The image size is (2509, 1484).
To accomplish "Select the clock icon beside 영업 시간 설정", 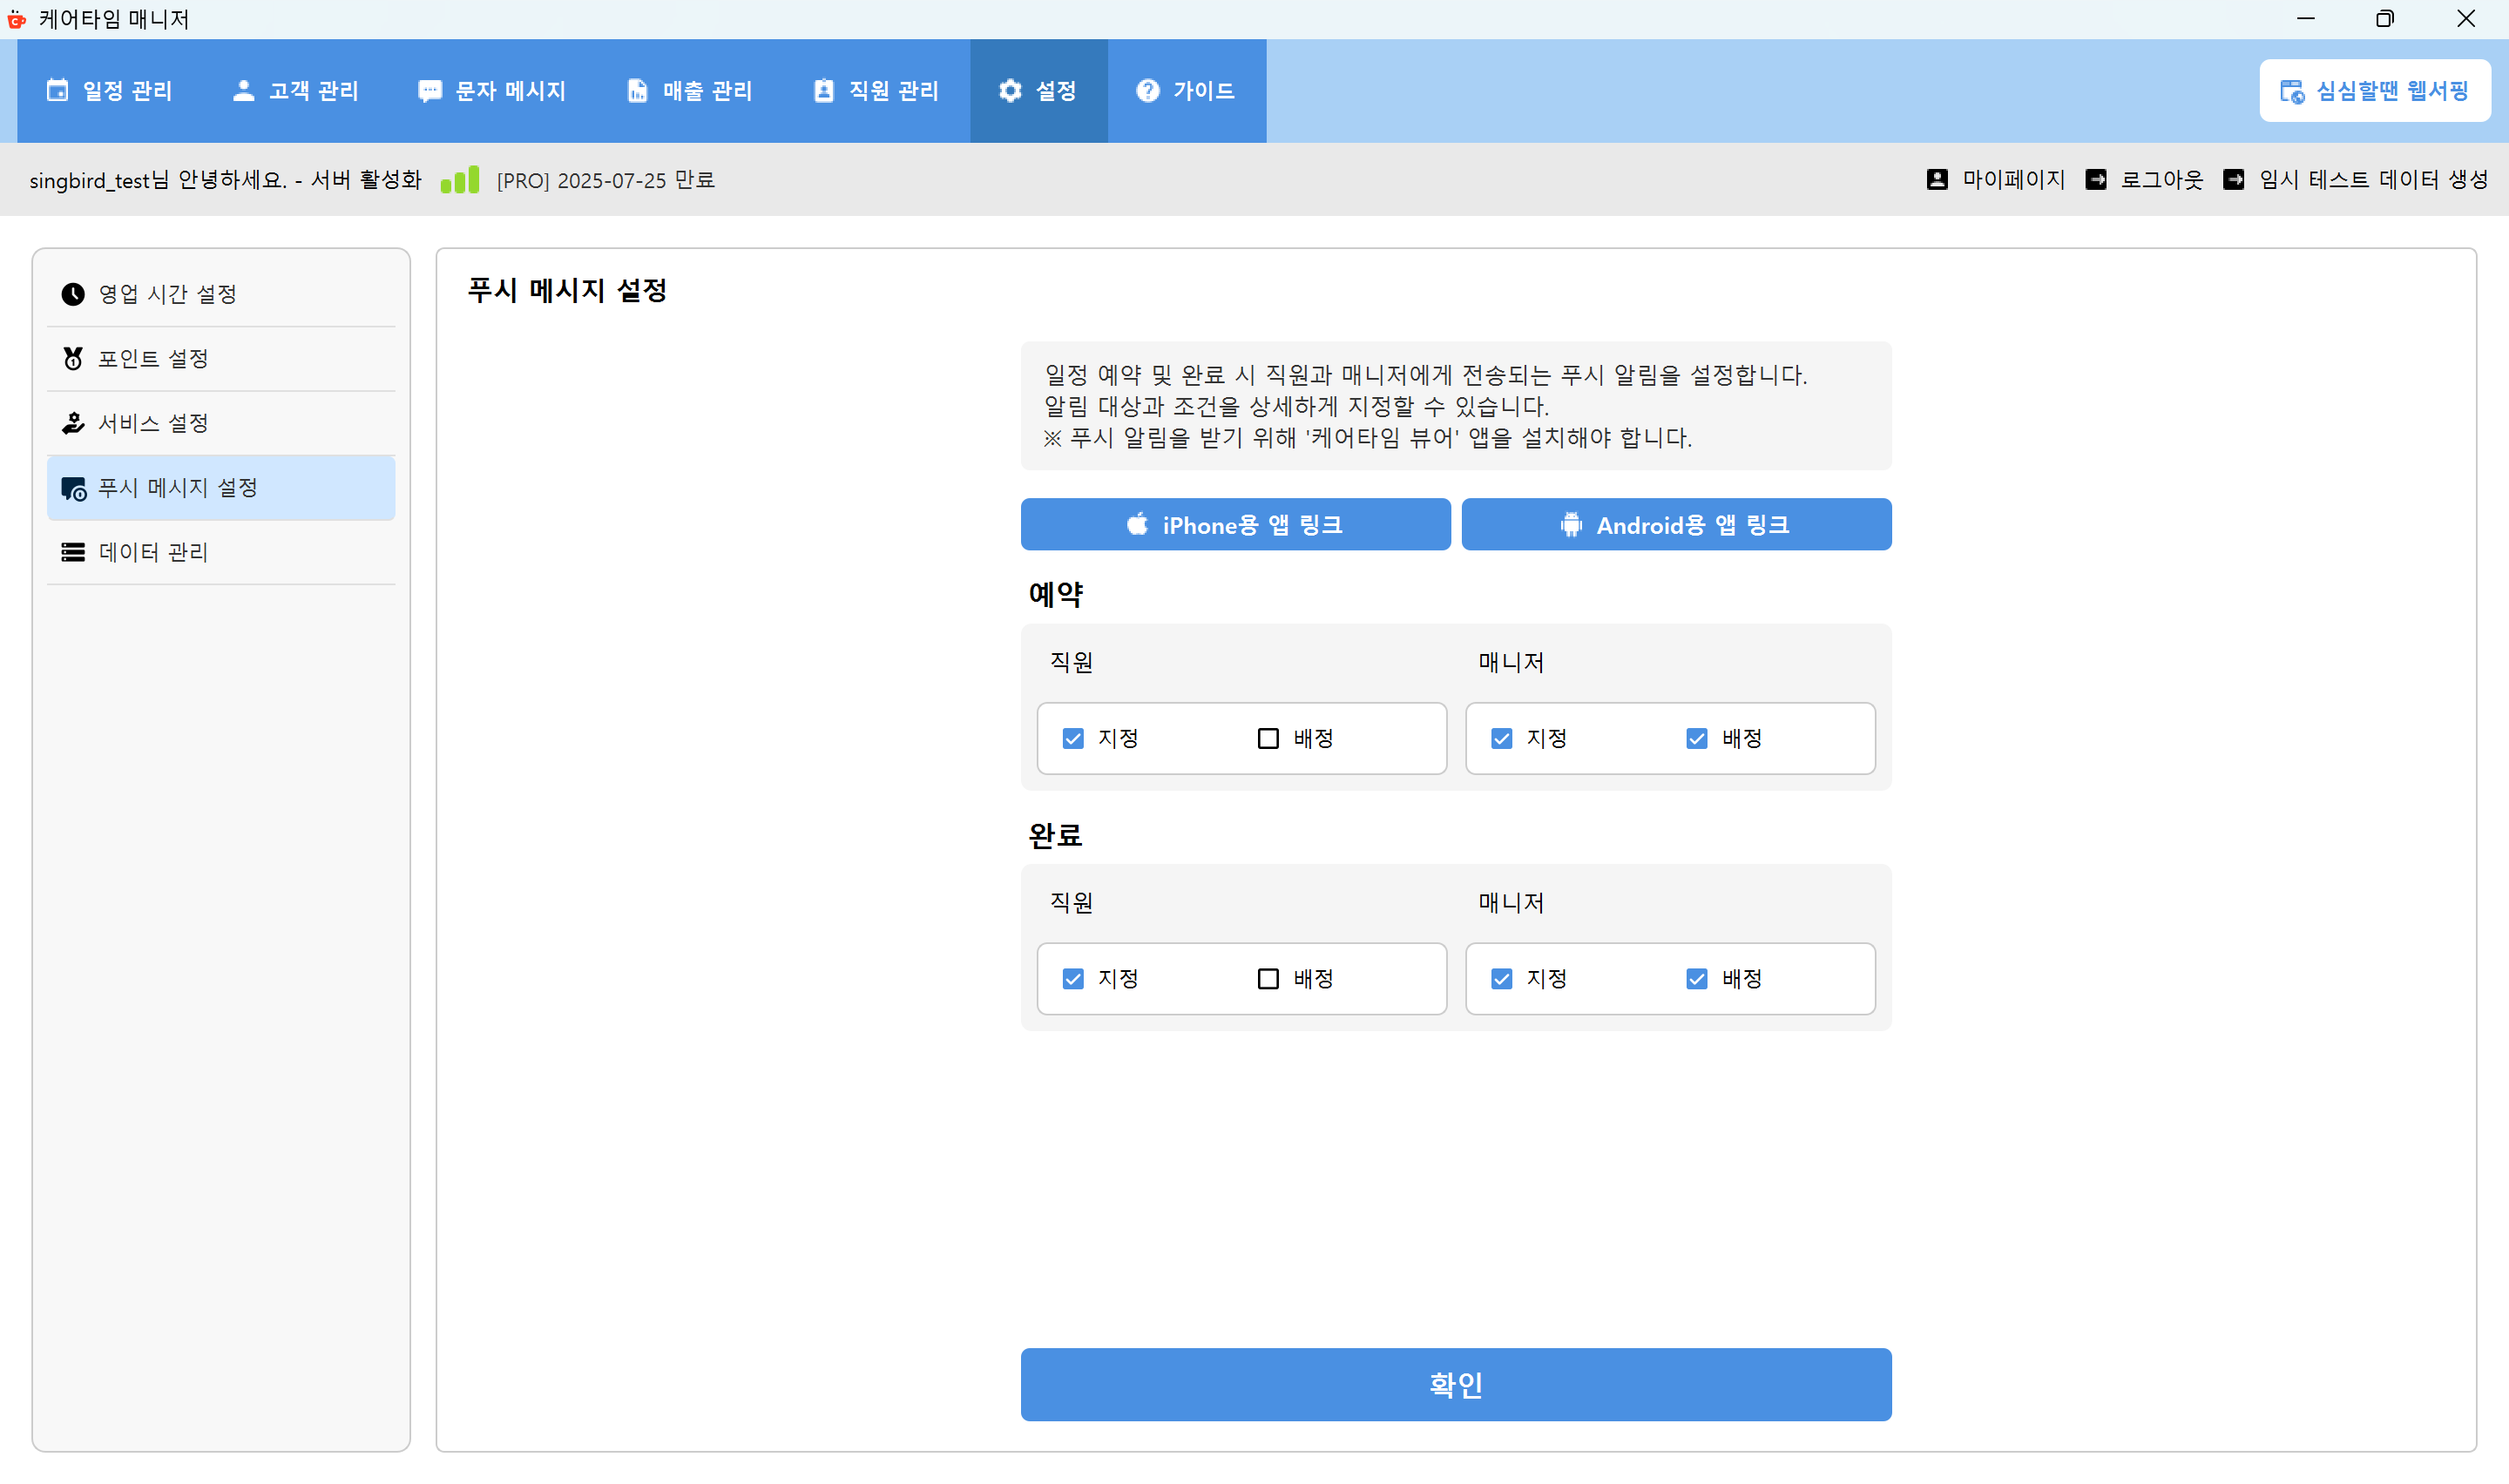I will tap(72, 293).
